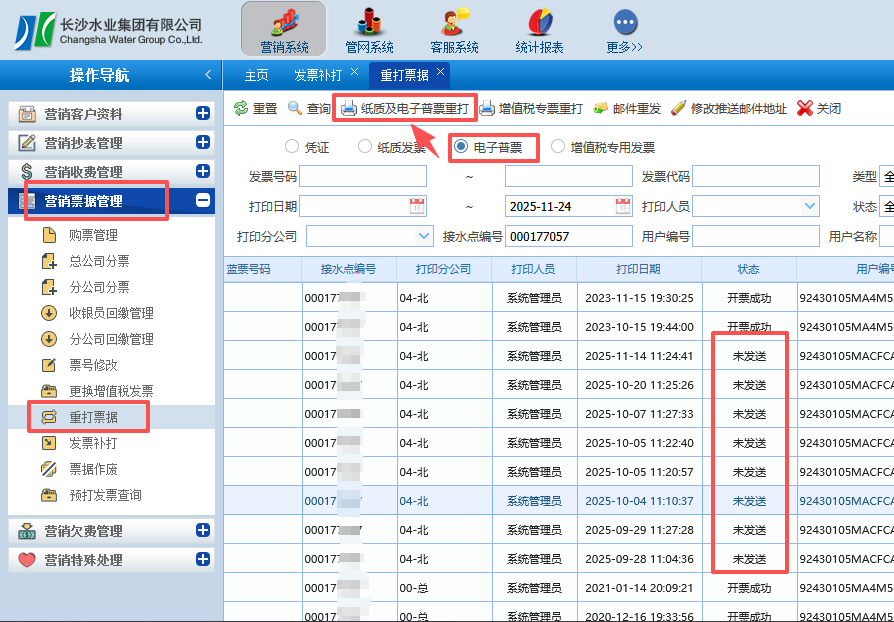The height and width of the screenshot is (622, 894).
Task: Click the 邮件重发 toolbar button
Action: pyautogui.click(x=627, y=108)
